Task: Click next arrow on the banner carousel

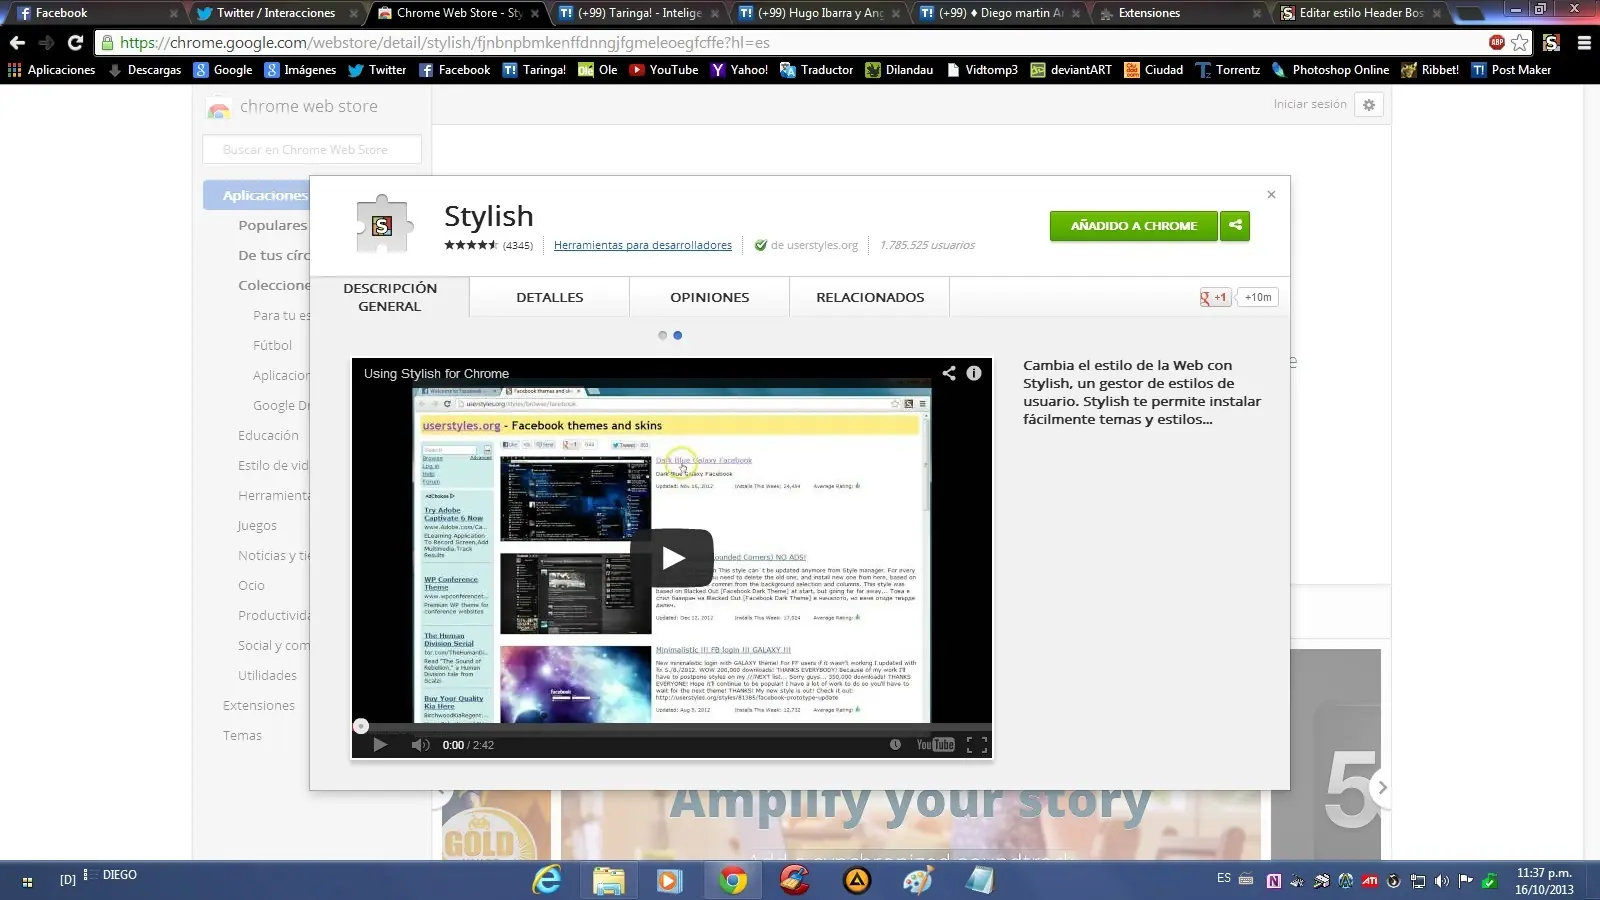Action: click(x=1382, y=788)
